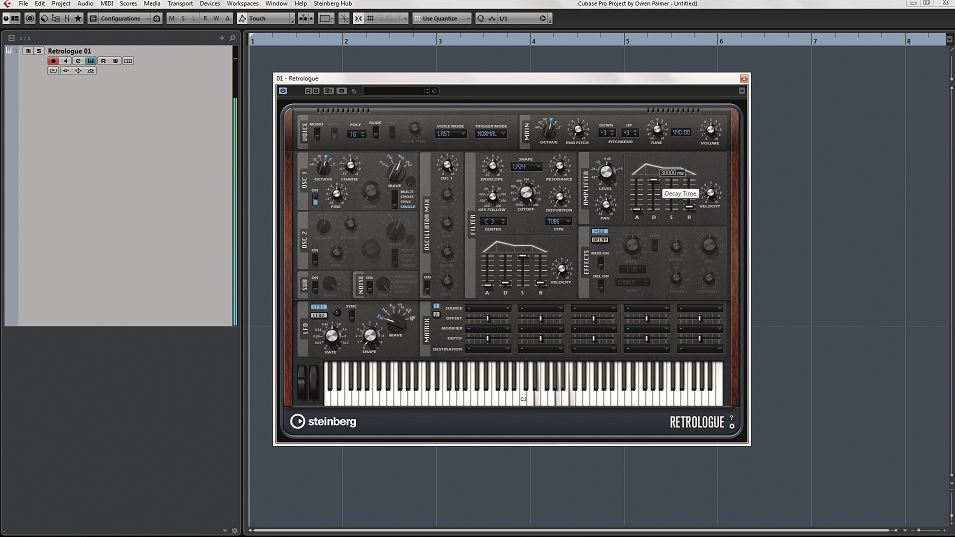Image resolution: width=955 pixels, height=537 pixels.
Task: Open the Voice Mode LAST dropdown
Action: coord(451,133)
